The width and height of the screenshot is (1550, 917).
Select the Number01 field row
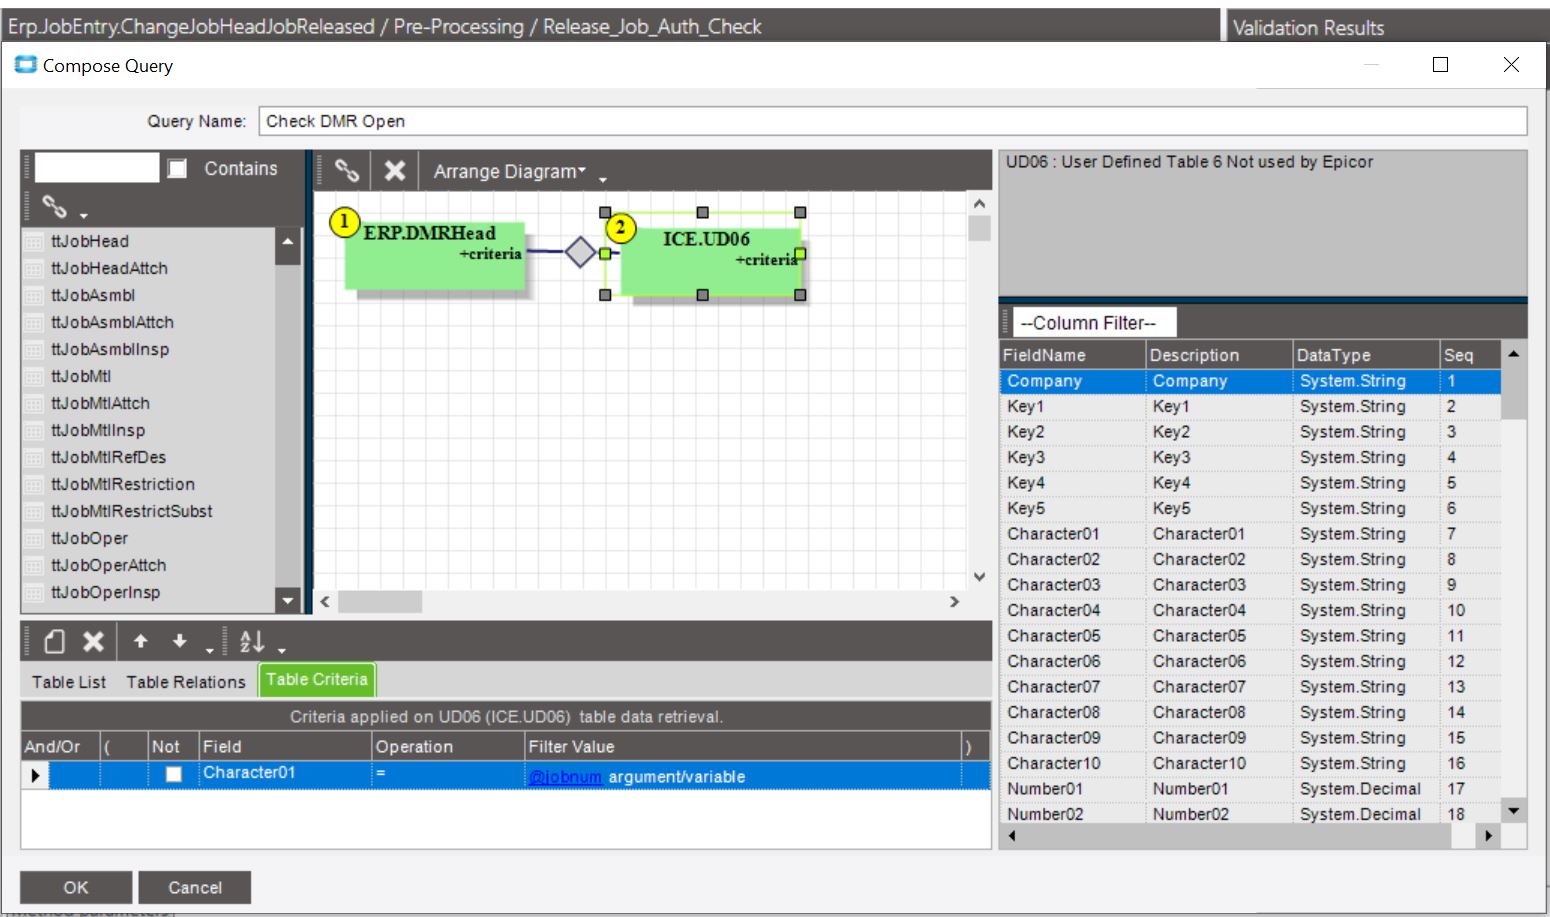pos(1250,789)
